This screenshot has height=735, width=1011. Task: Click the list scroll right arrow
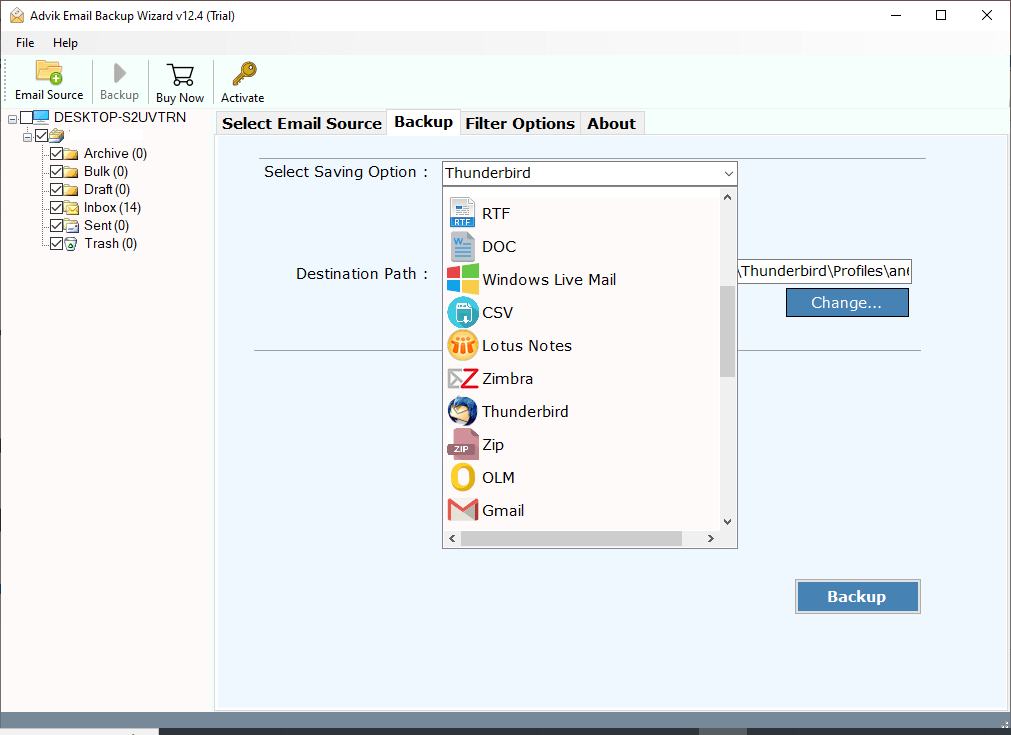tap(711, 538)
